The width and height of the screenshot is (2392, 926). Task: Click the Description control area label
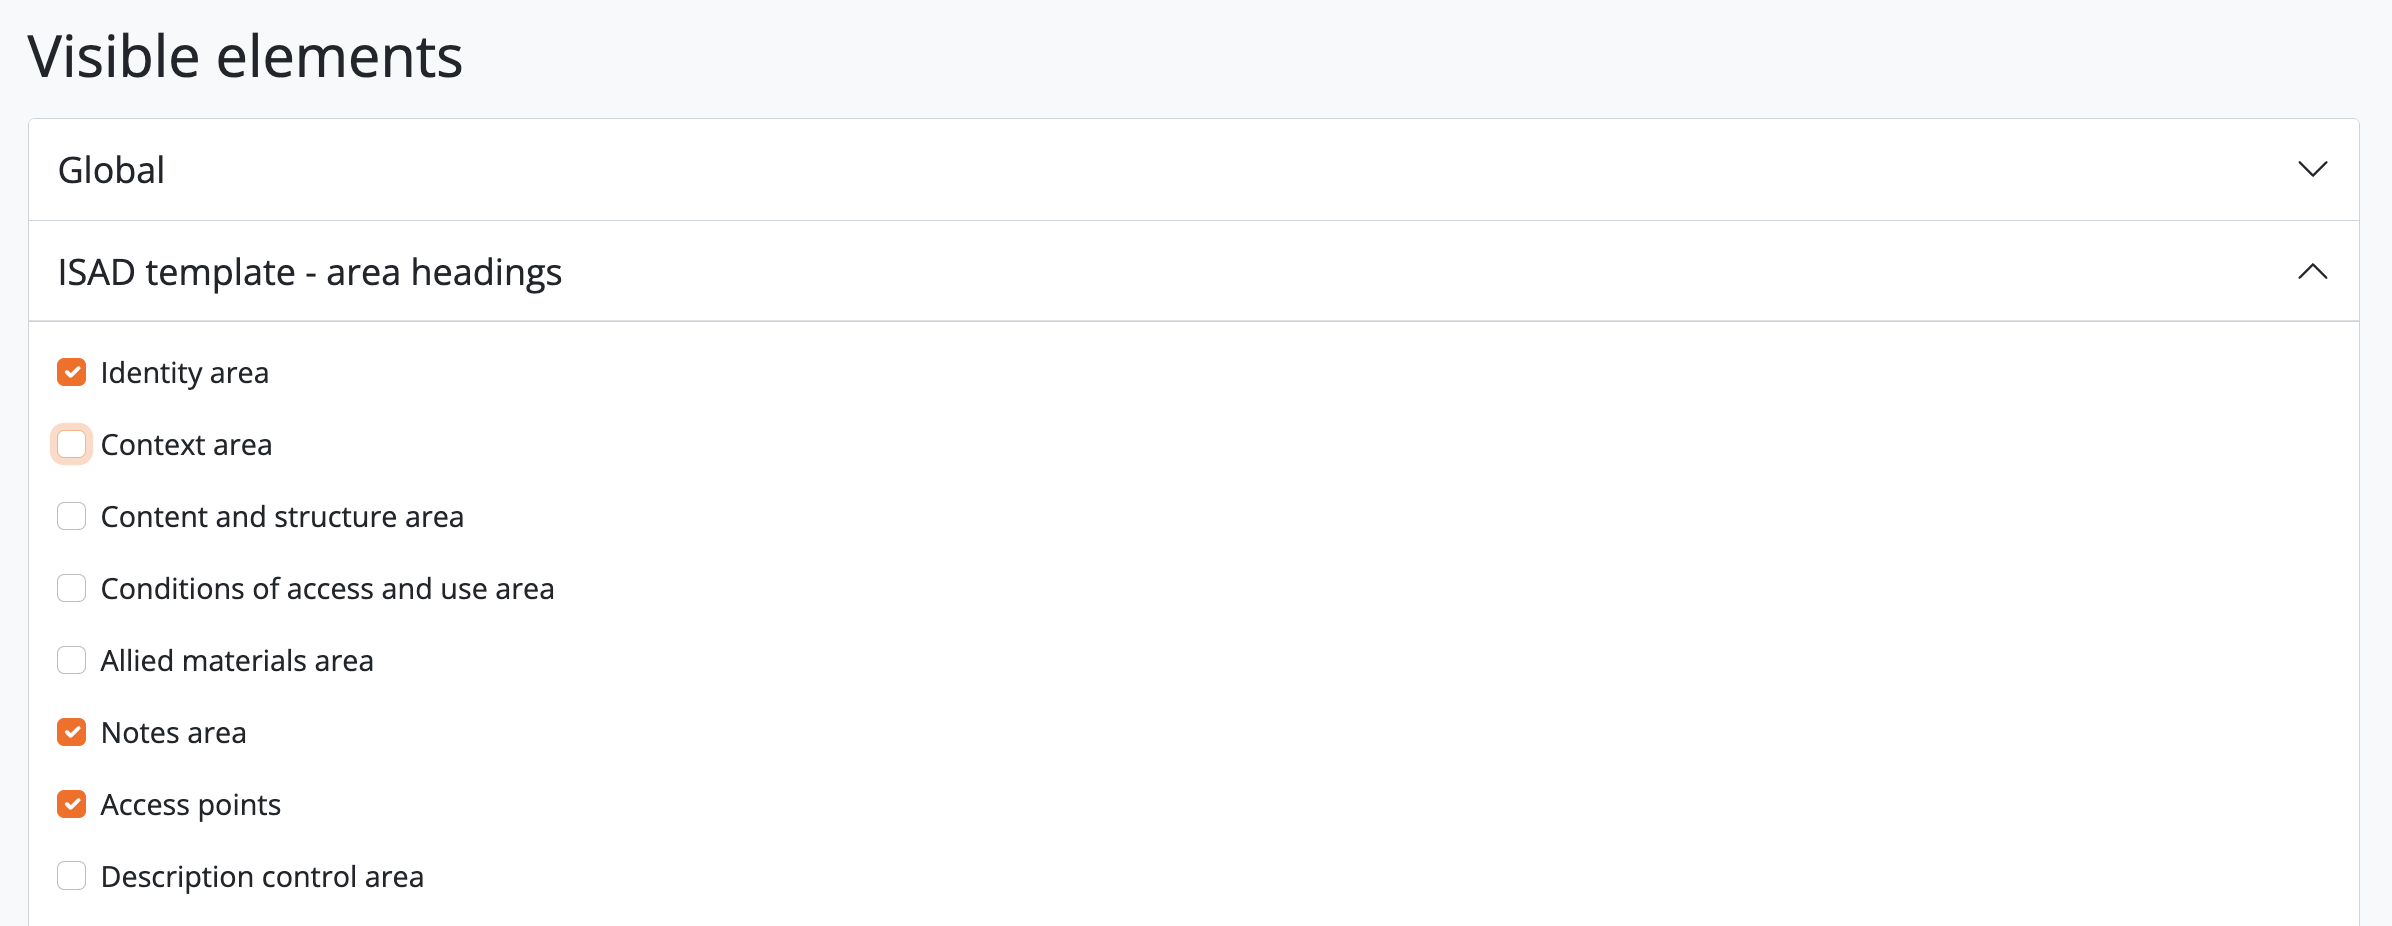click(262, 877)
